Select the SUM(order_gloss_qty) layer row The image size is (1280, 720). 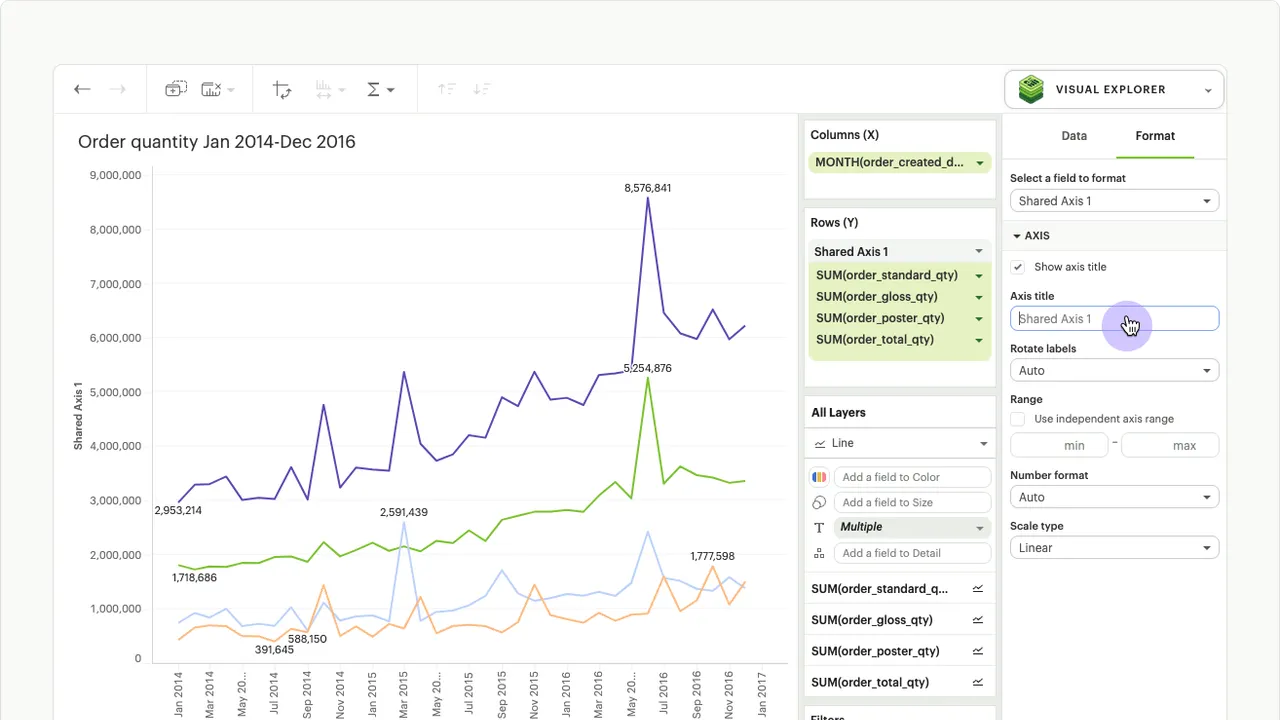click(x=899, y=620)
